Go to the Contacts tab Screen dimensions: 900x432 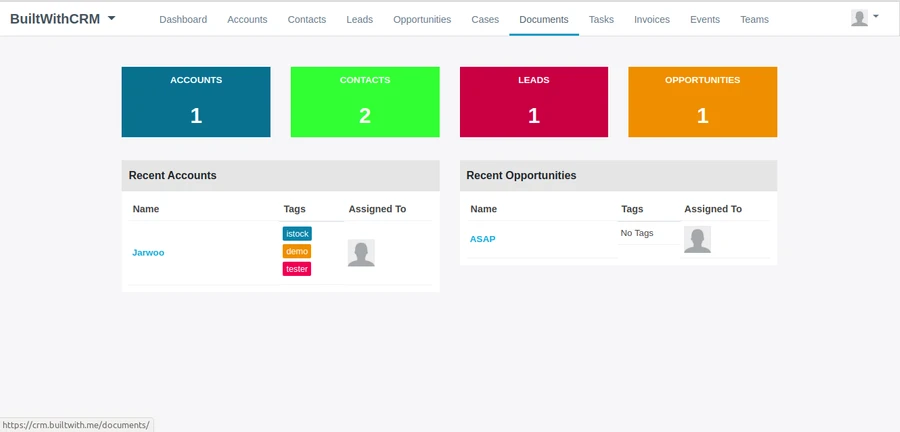point(307,19)
